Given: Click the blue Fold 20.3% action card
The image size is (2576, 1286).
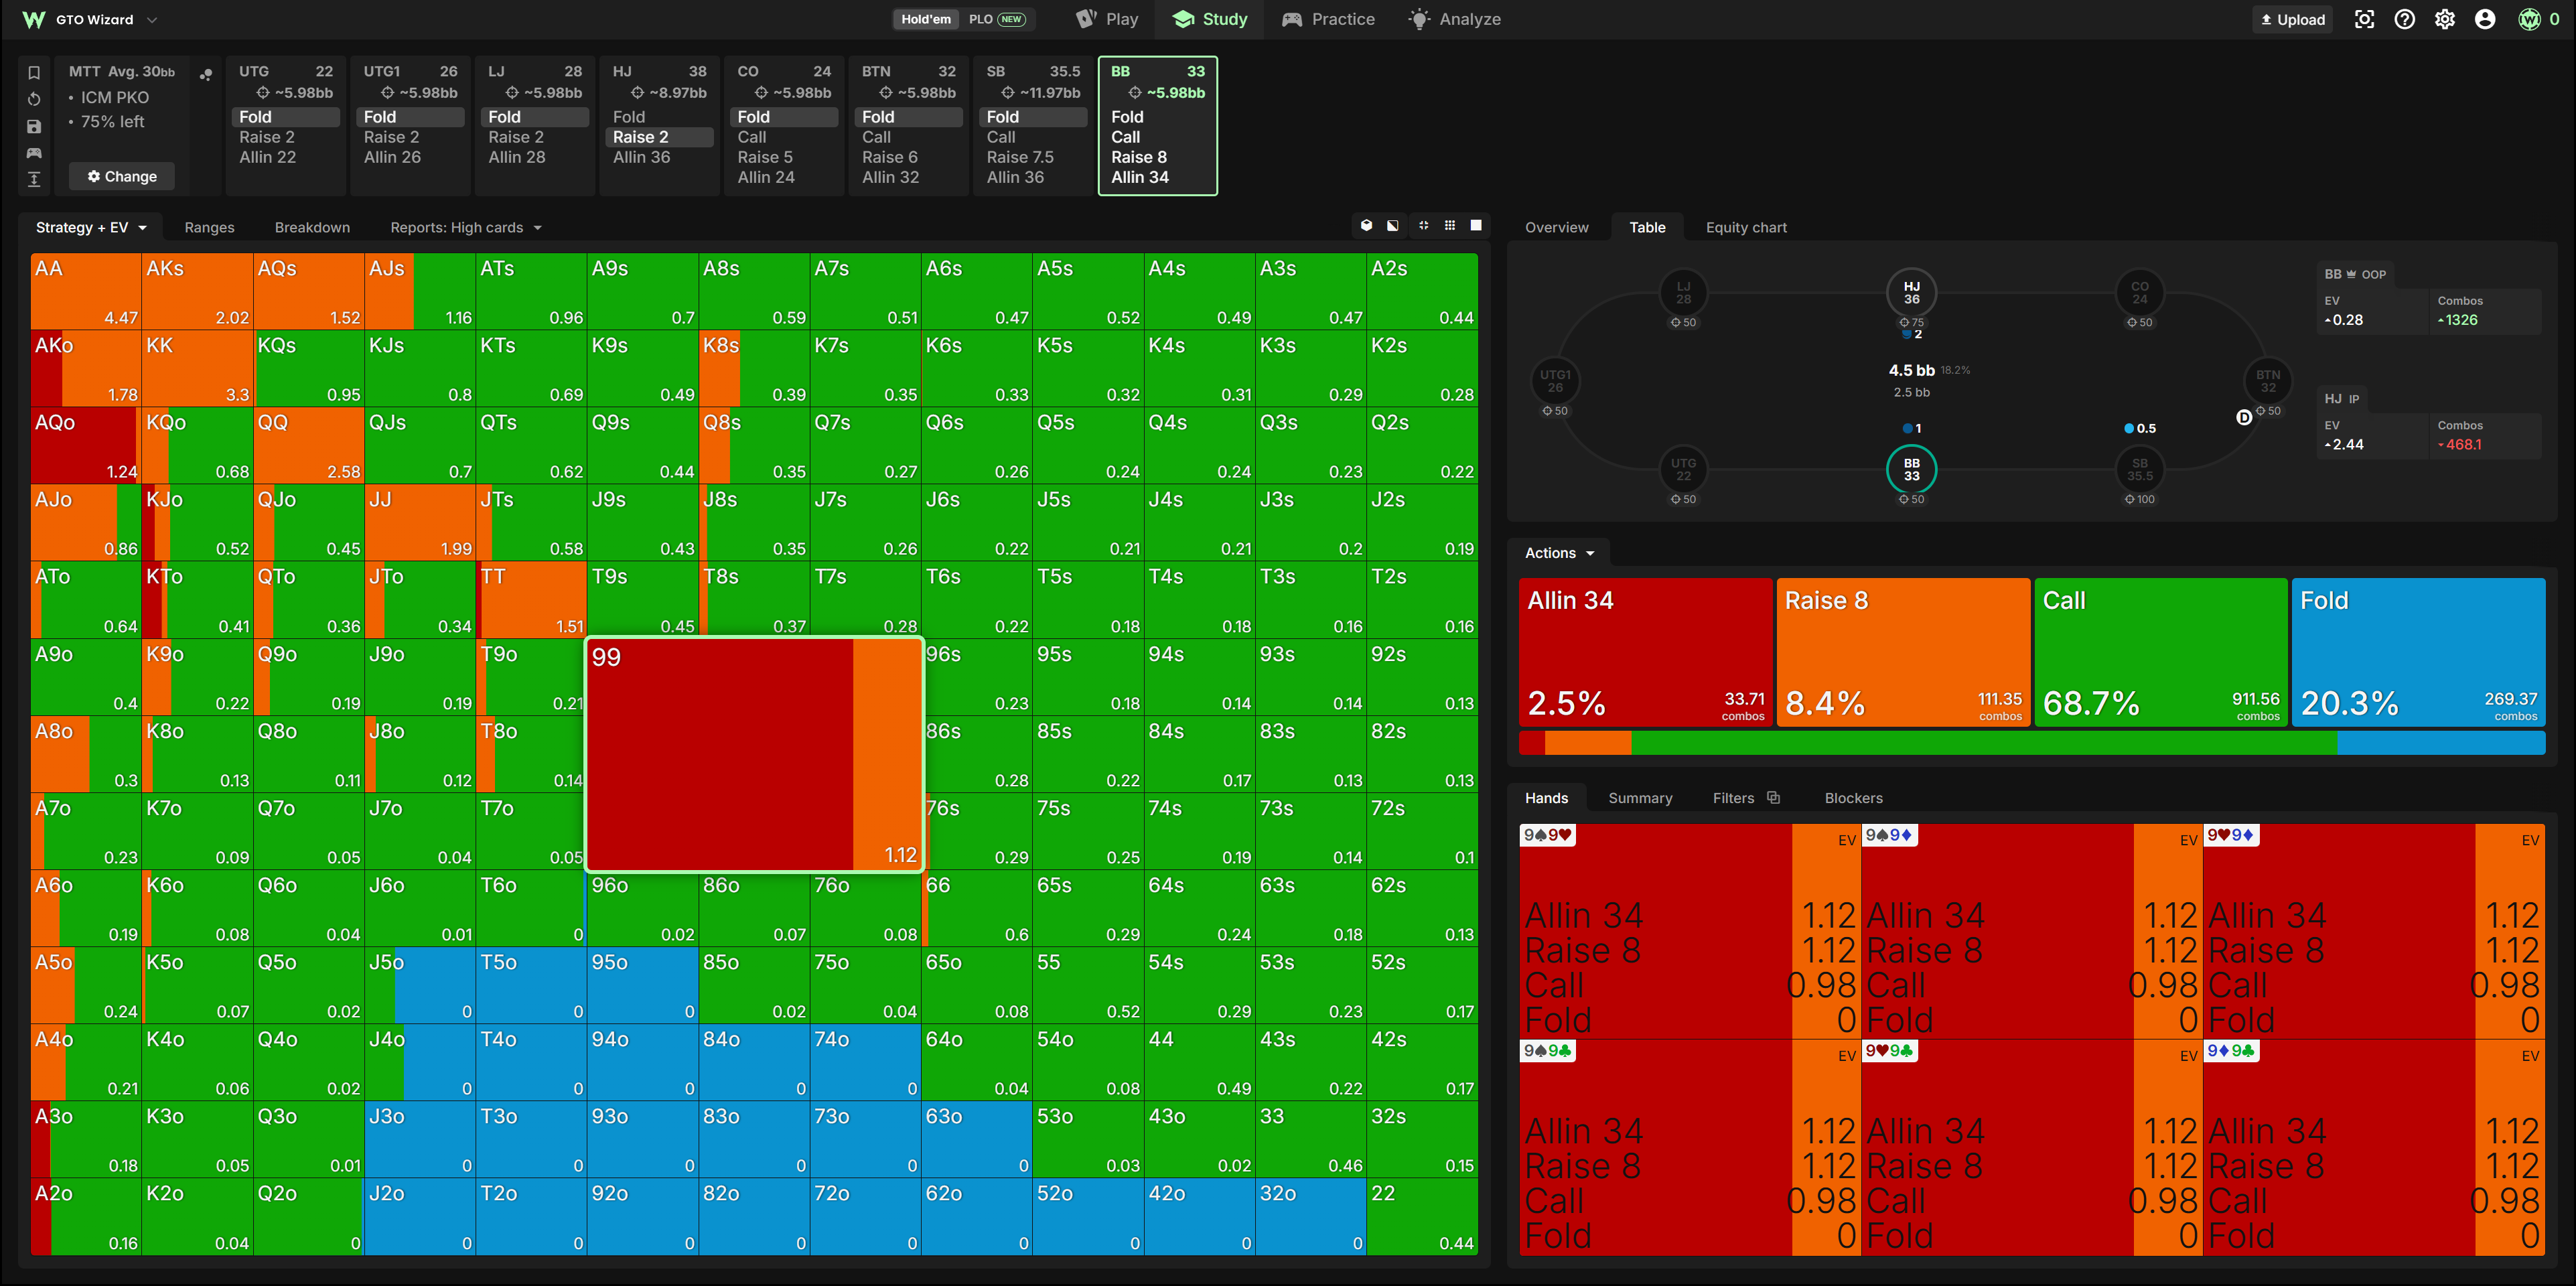Looking at the screenshot, I should point(2418,652).
